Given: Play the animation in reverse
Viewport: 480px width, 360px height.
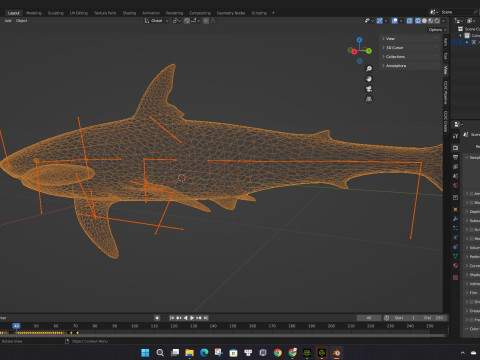Looking at the screenshot, I should (186, 318).
